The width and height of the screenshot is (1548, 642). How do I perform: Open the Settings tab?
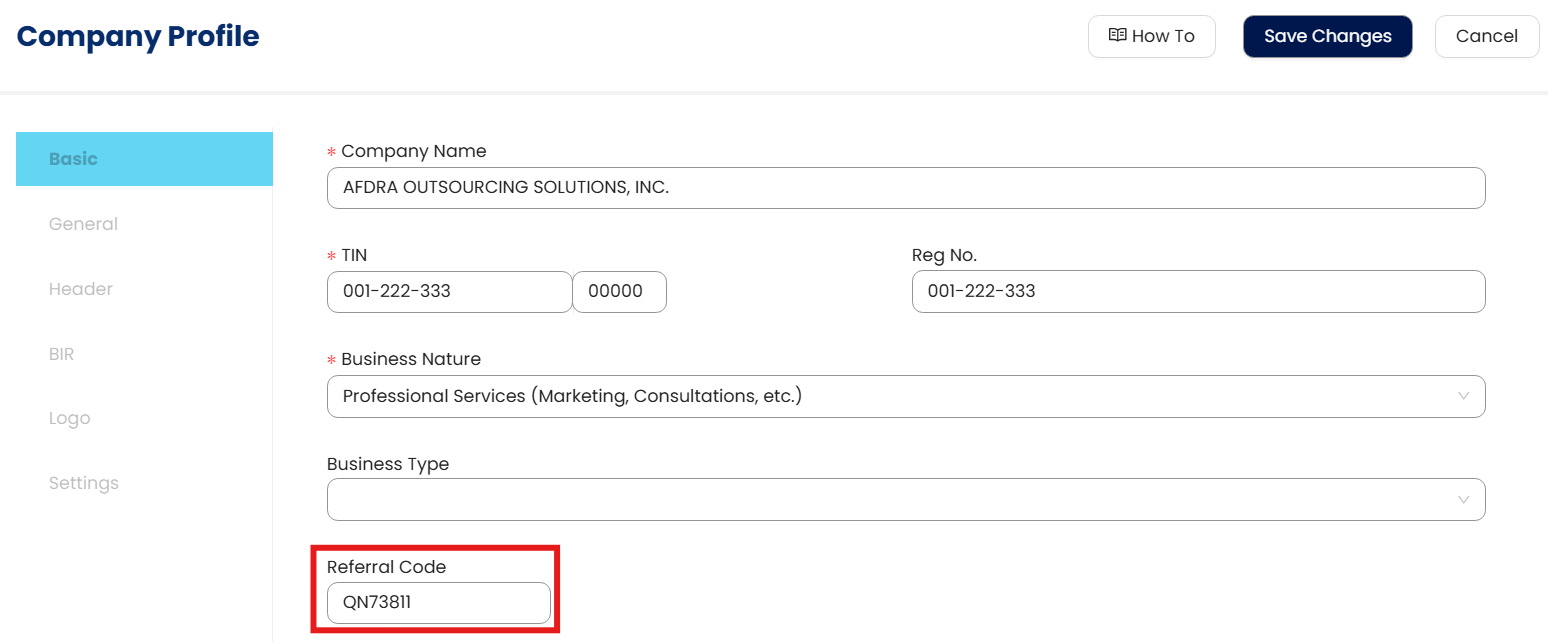pos(84,483)
